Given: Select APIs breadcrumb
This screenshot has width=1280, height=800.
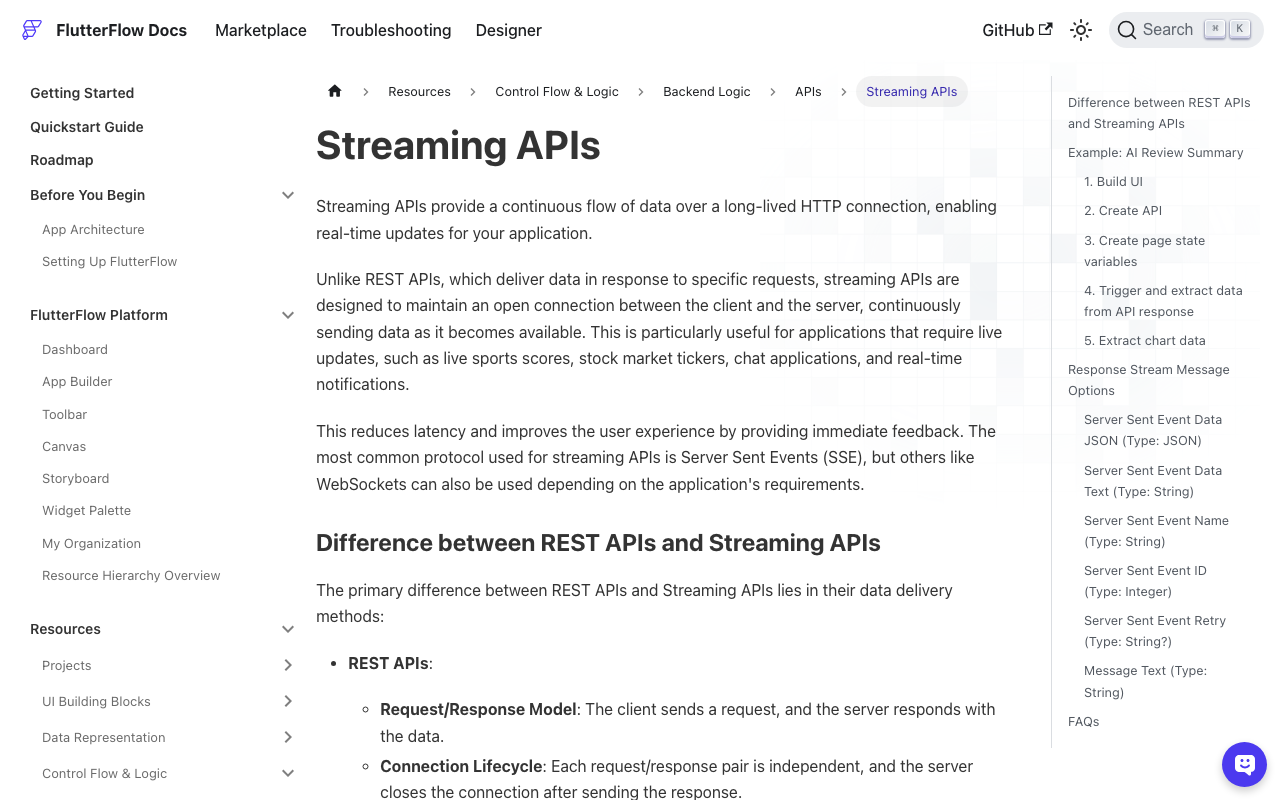Looking at the screenshot, I should [808, 91].
